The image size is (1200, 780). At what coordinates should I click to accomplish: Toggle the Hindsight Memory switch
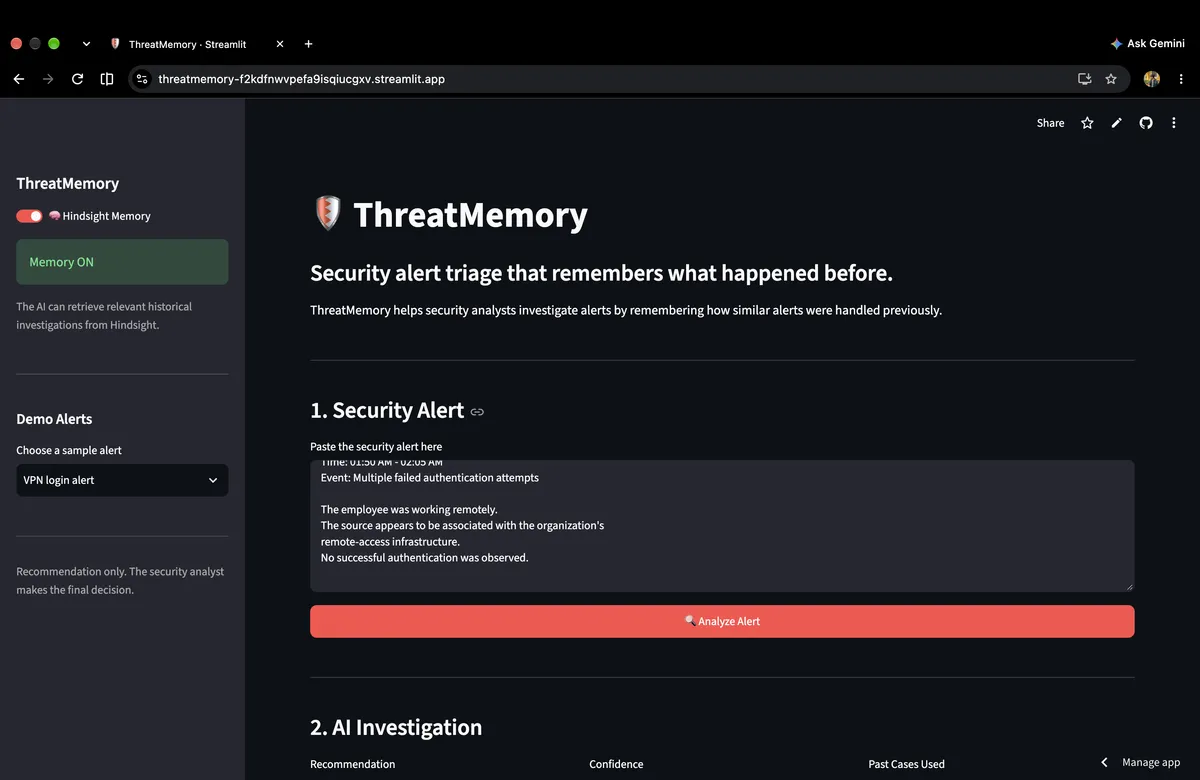point(29,216)
